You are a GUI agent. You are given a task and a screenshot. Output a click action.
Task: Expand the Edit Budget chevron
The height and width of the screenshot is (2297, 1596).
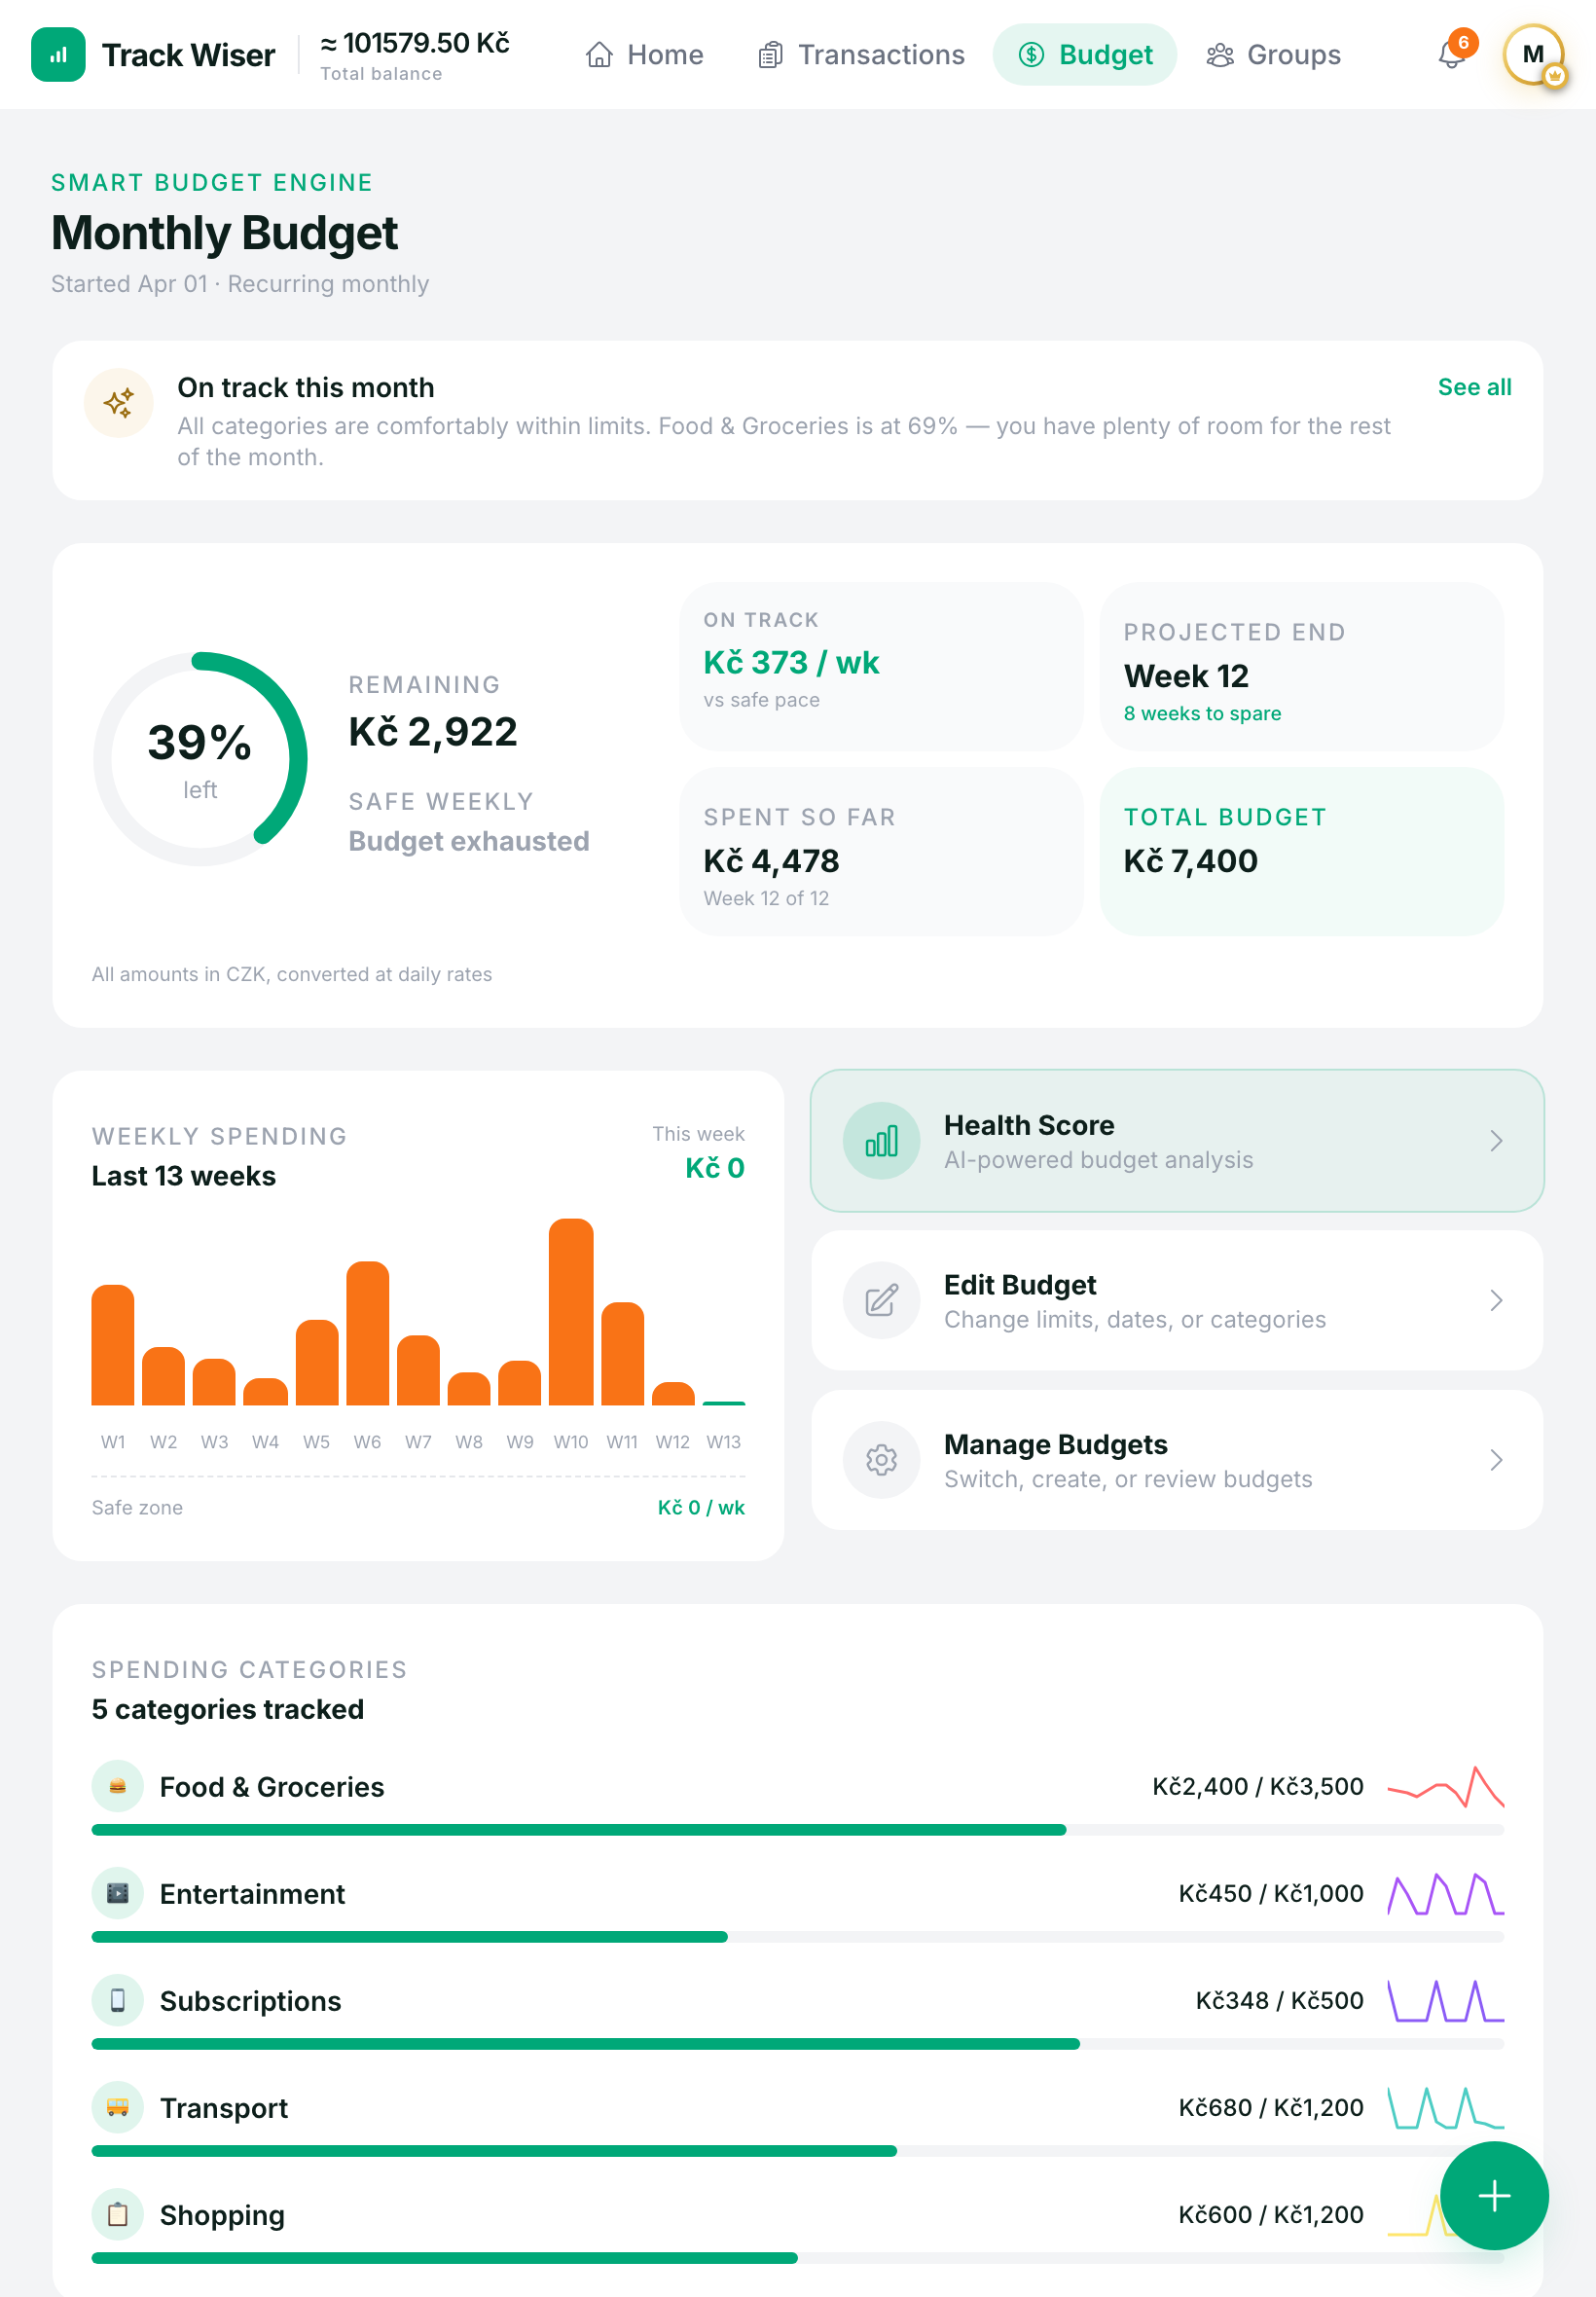pyautogui.click(x=1496, y=1300)
